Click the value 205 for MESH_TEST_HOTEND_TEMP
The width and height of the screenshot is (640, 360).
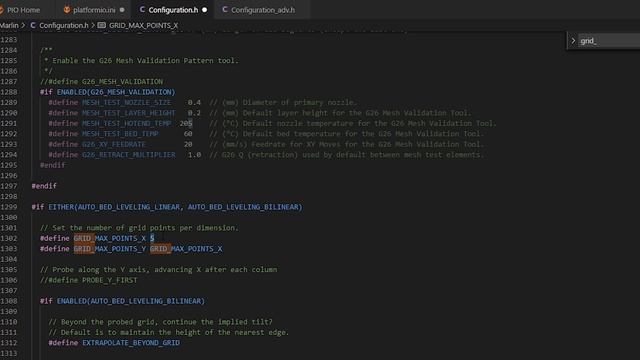186,123
